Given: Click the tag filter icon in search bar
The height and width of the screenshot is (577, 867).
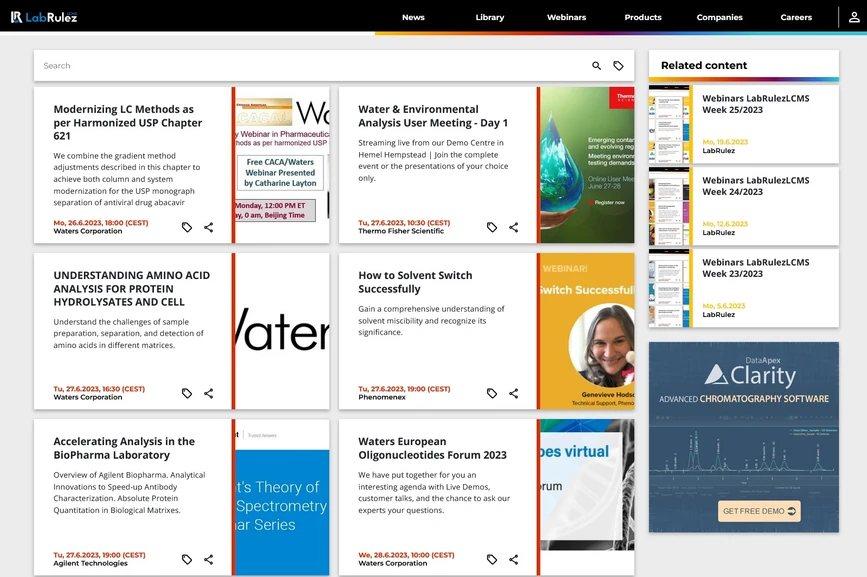Looking at the screenshot, I should [618, 66].
